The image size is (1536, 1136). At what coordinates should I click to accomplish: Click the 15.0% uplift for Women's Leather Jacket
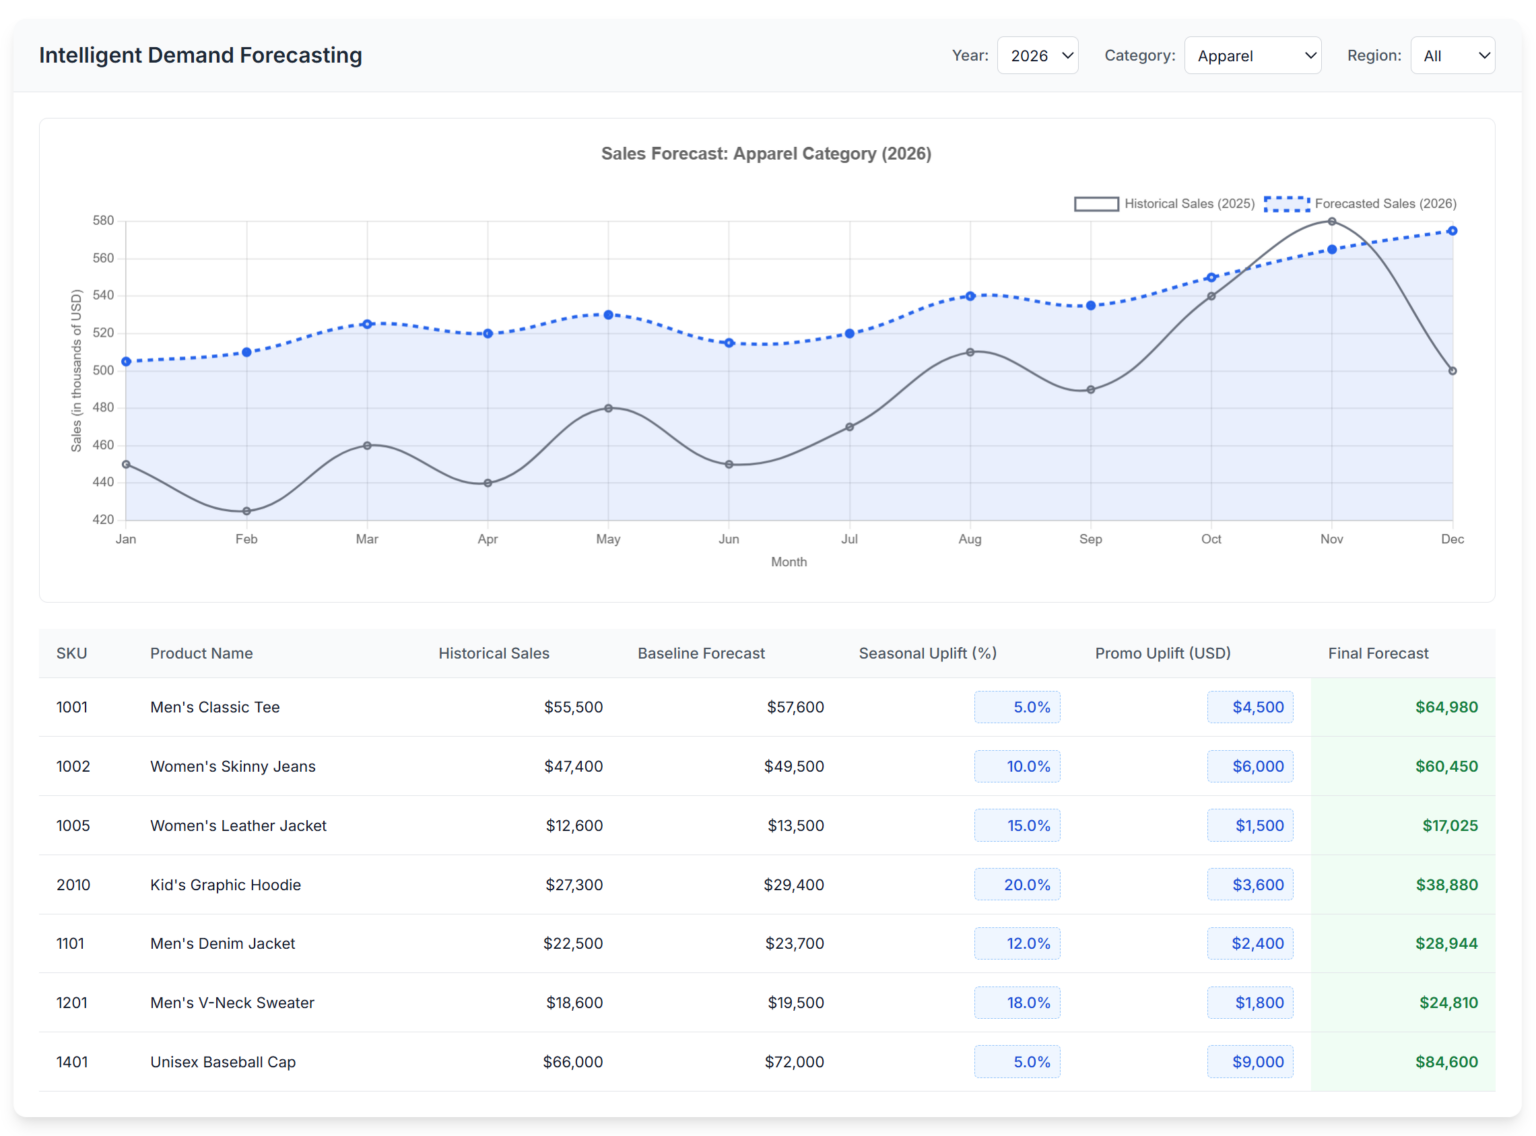[1017, 825]
